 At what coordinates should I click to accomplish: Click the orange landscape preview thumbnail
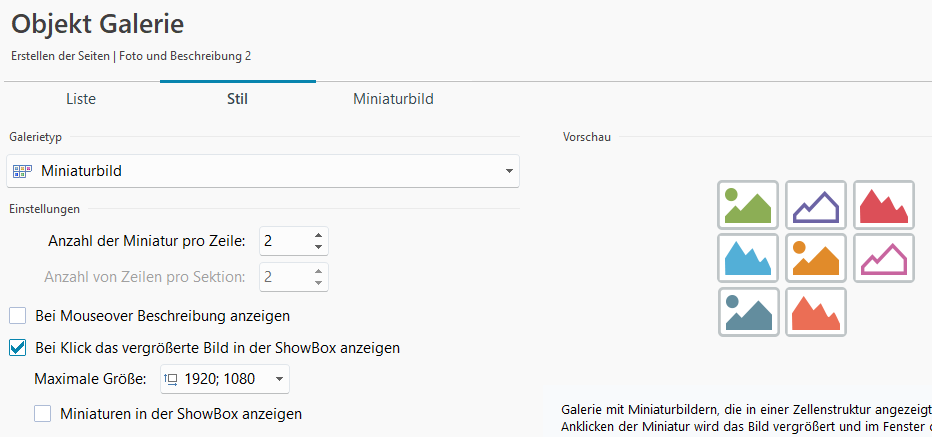816,258
